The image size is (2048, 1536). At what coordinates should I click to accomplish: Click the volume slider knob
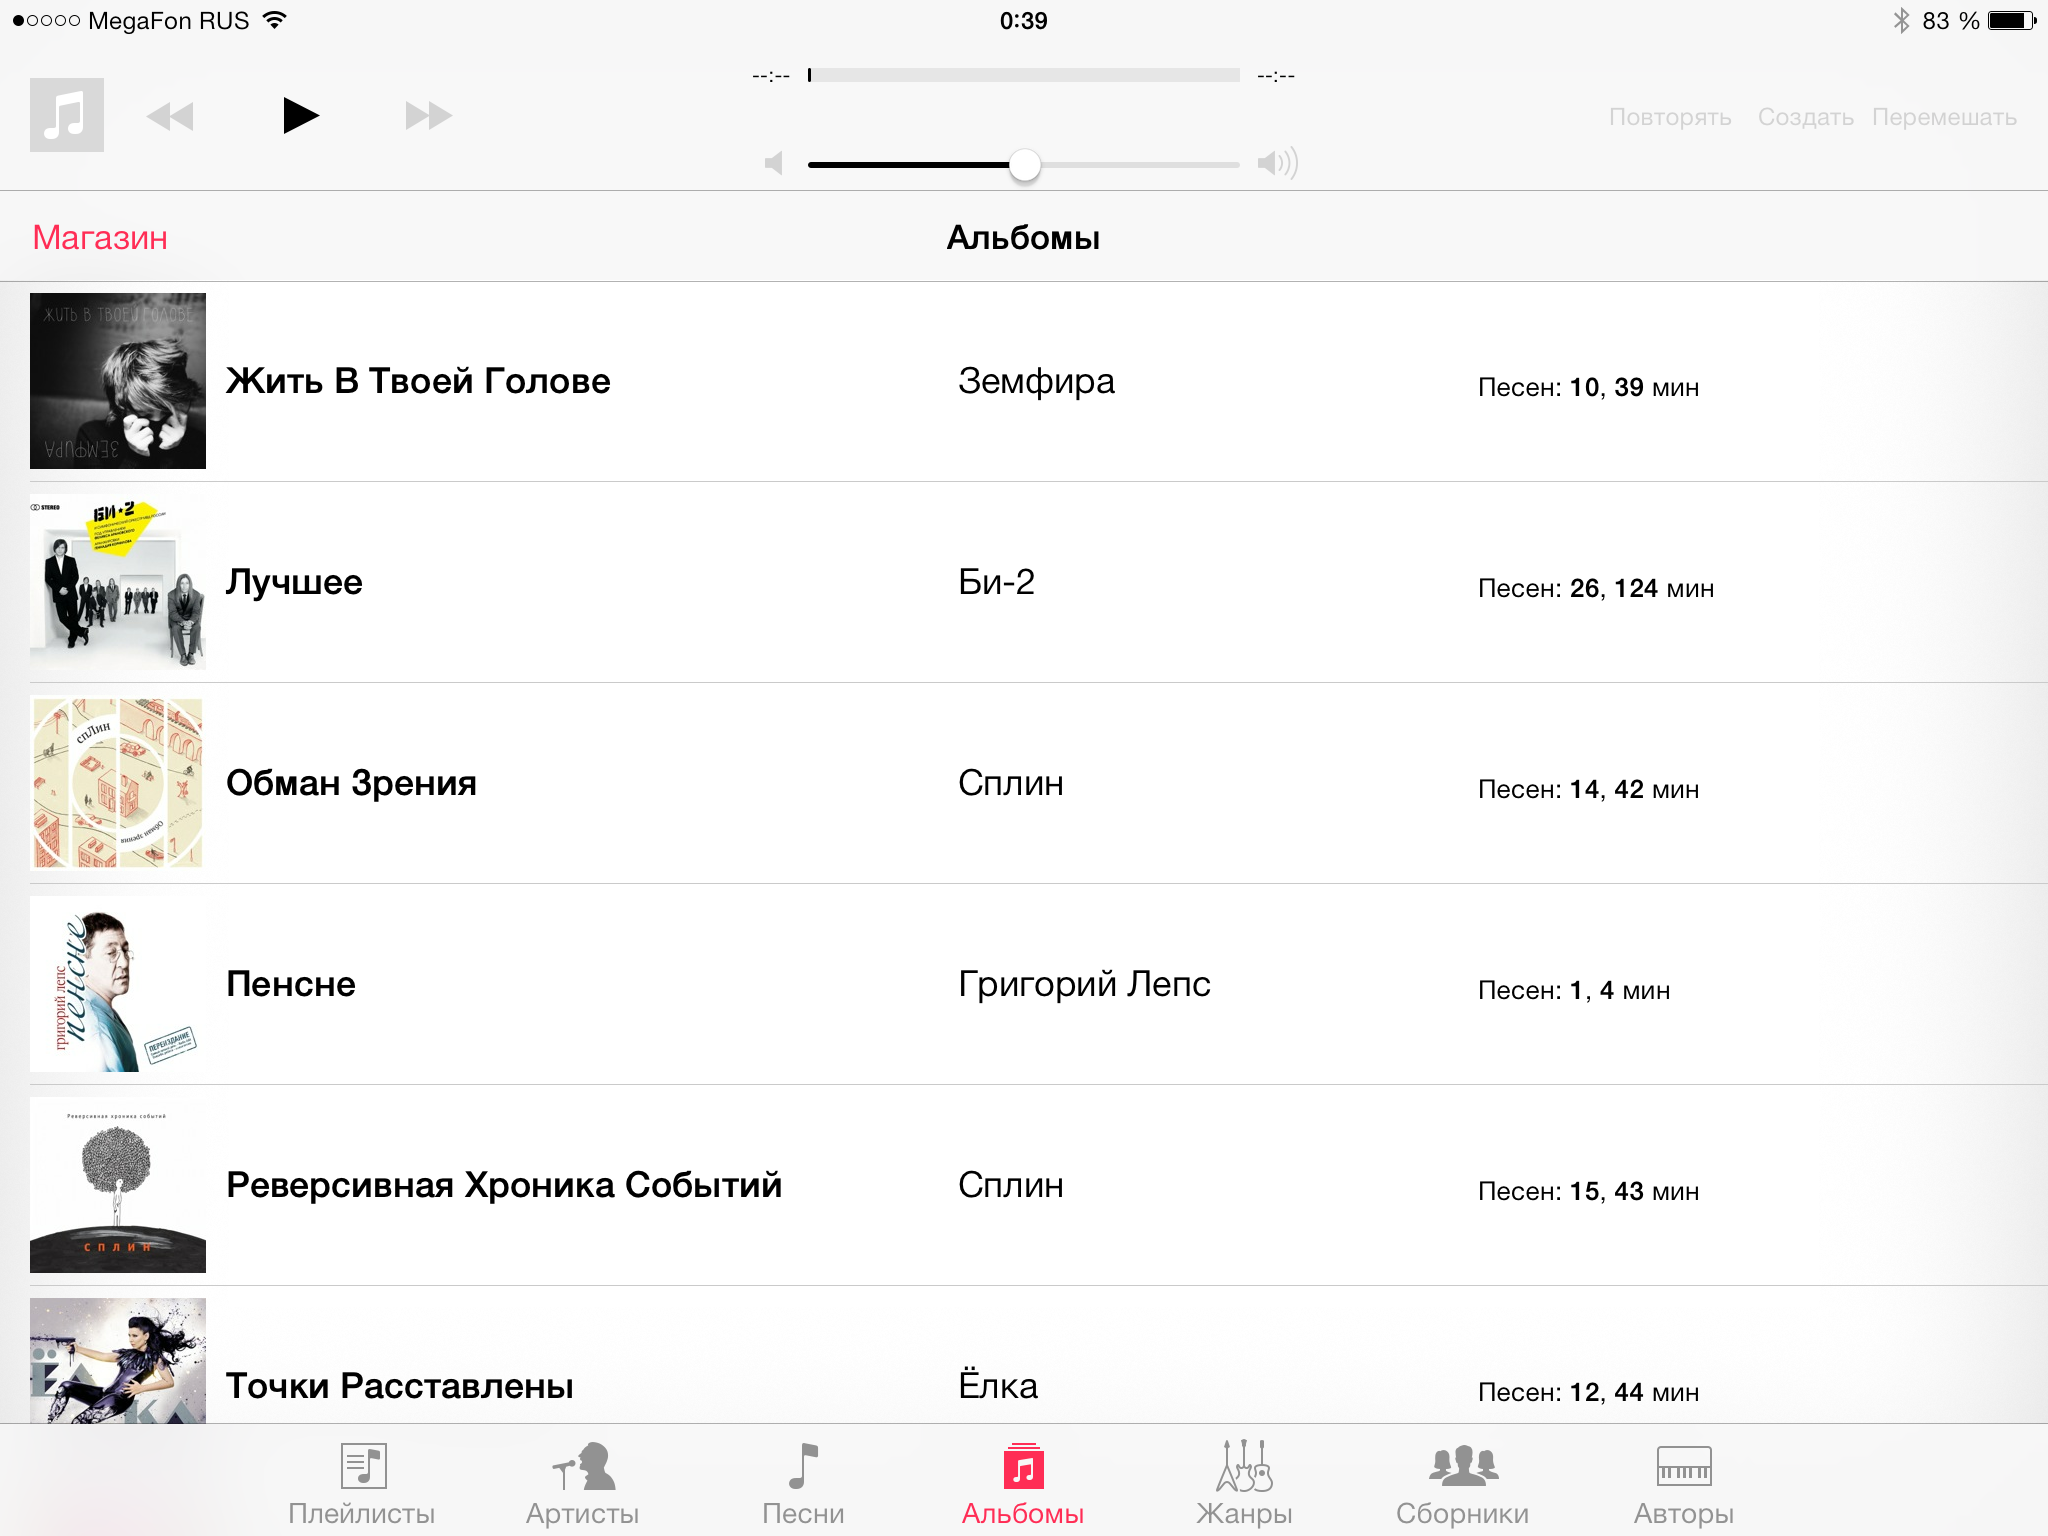coord(1025,164)
